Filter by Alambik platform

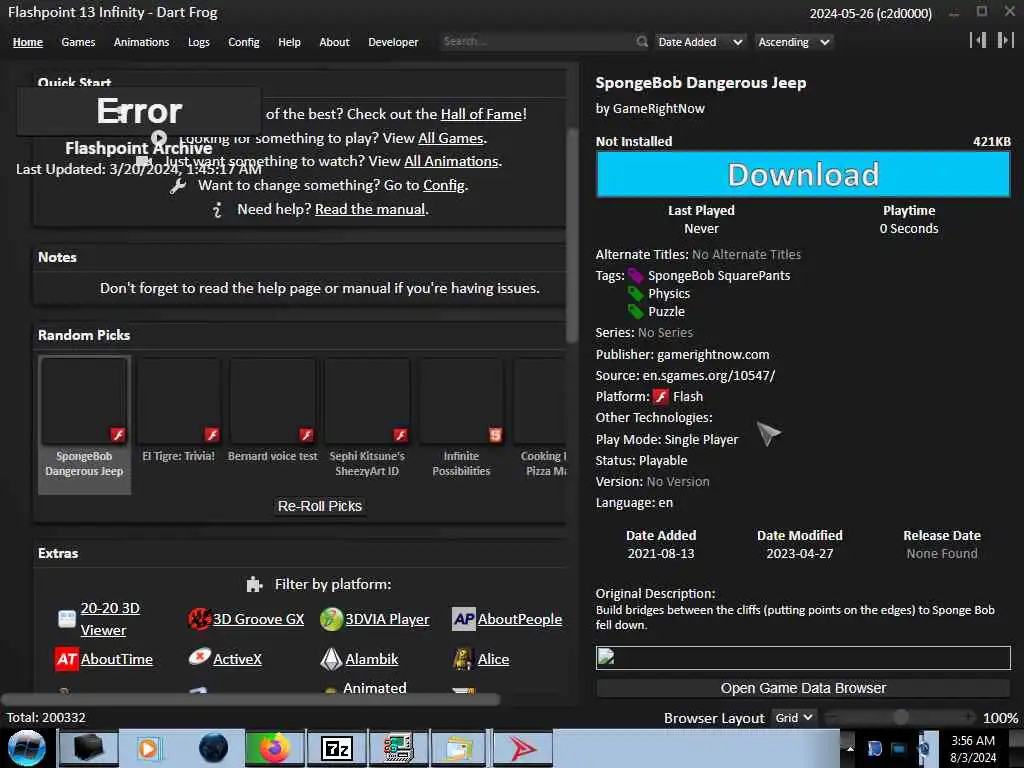[x=372, y=659]
